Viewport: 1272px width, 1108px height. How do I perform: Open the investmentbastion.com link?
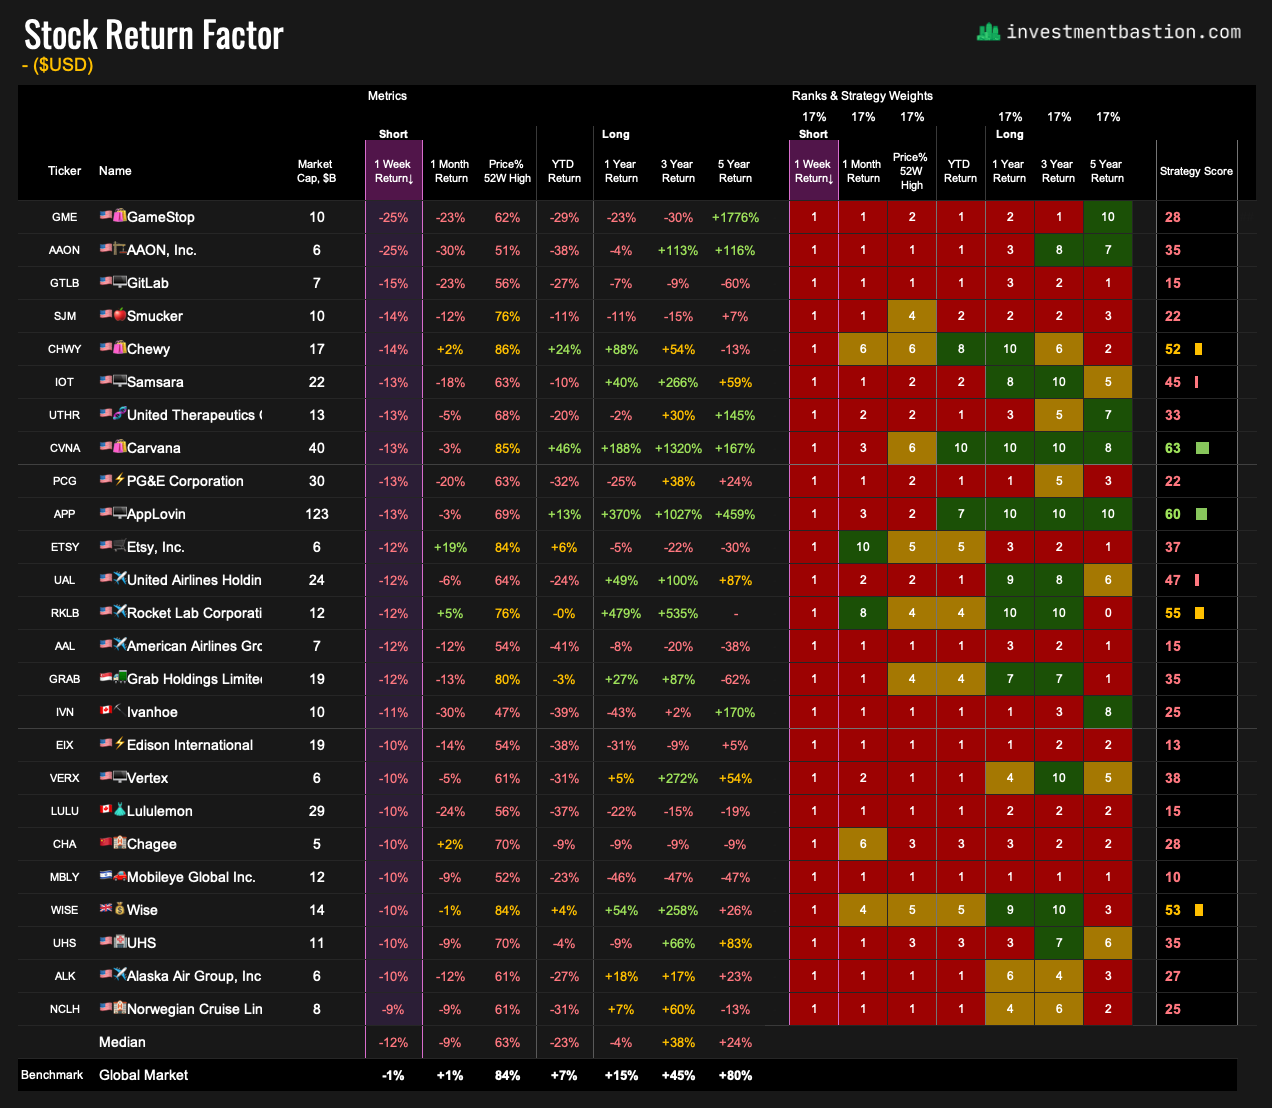[1123, 32]
